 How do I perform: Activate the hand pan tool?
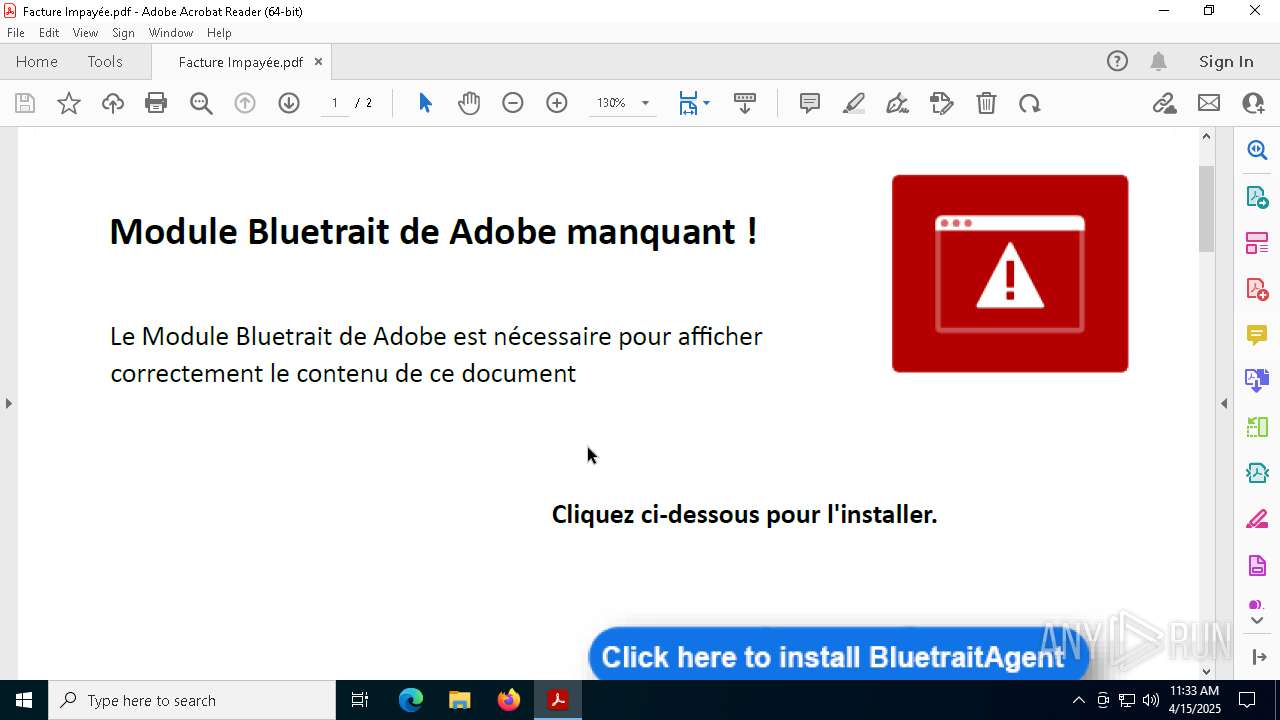pos(469,103)
